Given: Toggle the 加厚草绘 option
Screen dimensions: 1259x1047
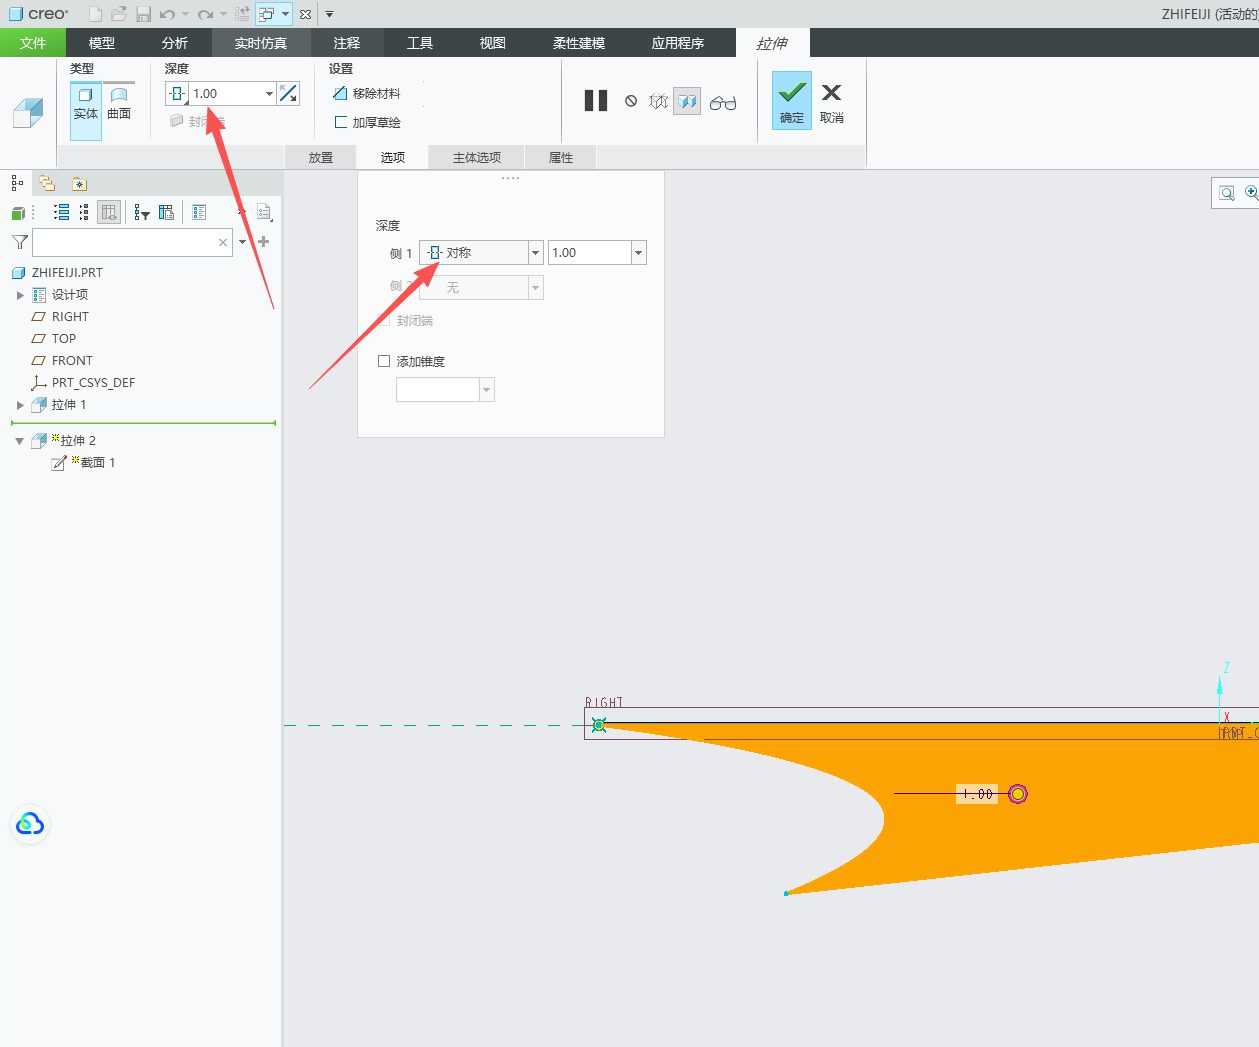Looking at the screenshot, I should 367,122.
